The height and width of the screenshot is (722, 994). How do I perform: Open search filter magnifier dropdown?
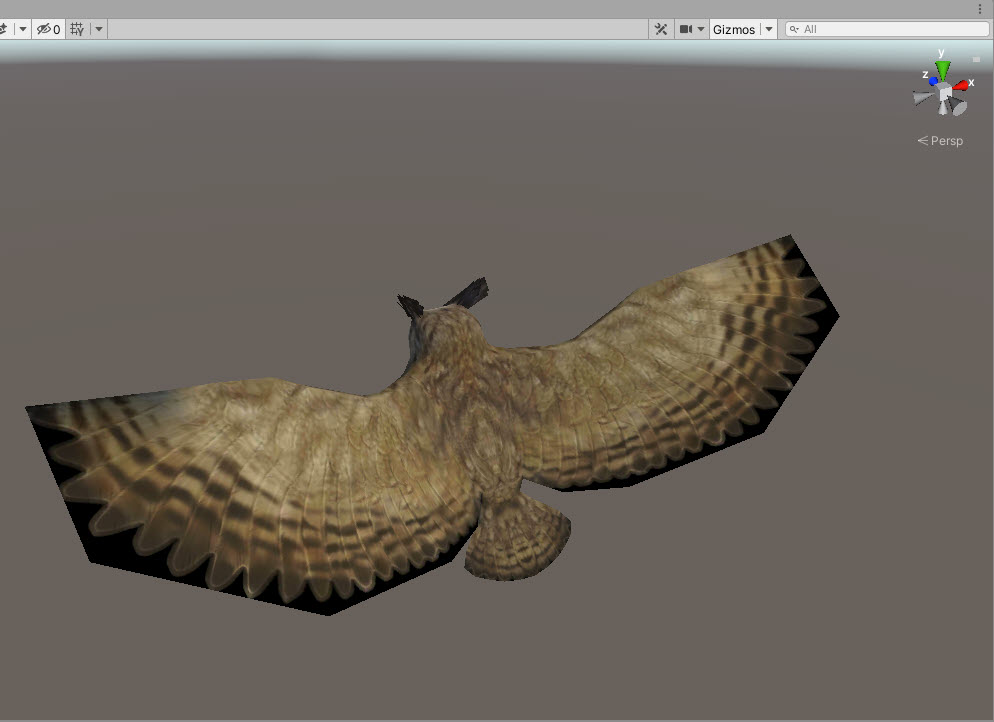[794, 29]
